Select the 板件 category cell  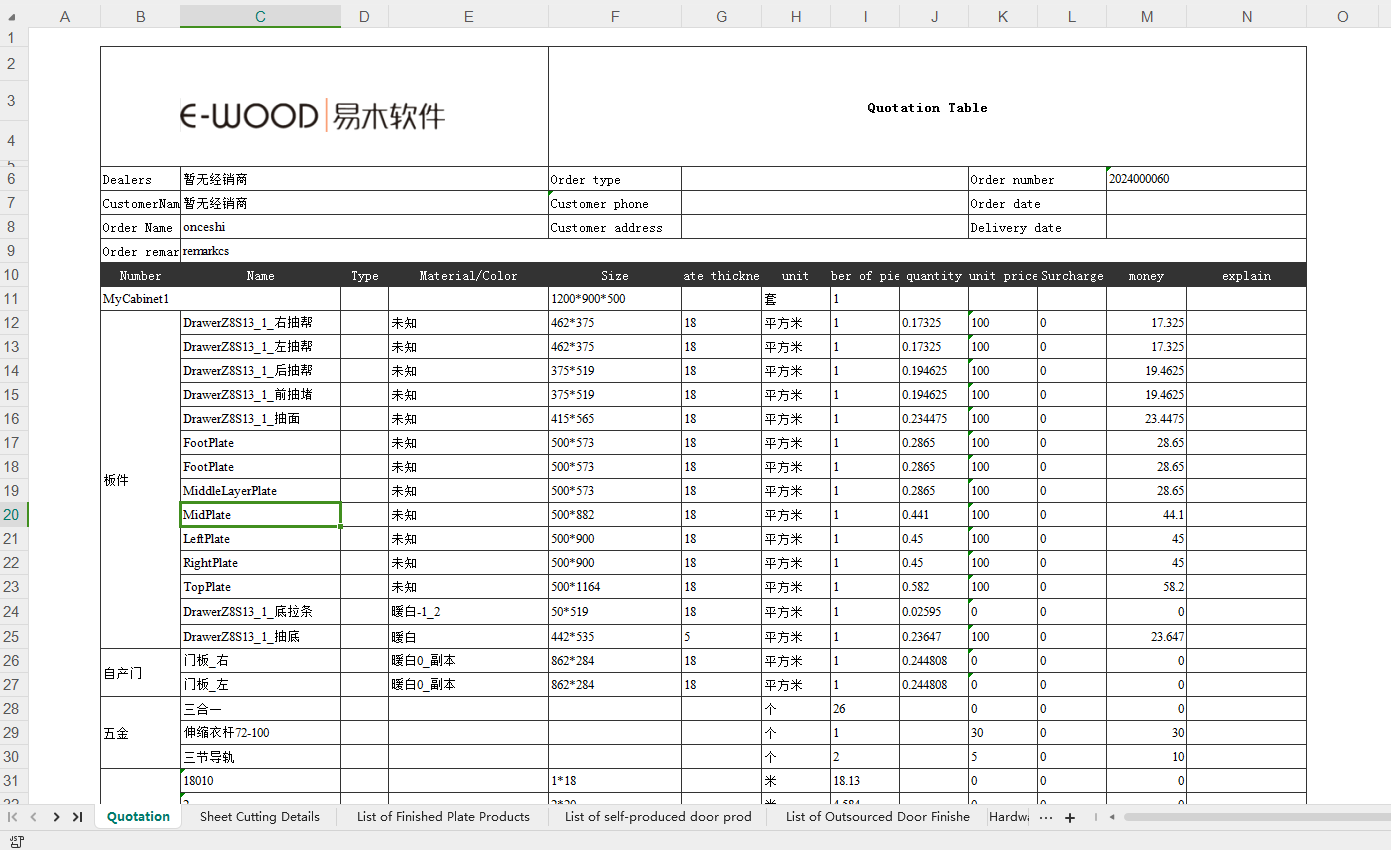coord(140,480)
